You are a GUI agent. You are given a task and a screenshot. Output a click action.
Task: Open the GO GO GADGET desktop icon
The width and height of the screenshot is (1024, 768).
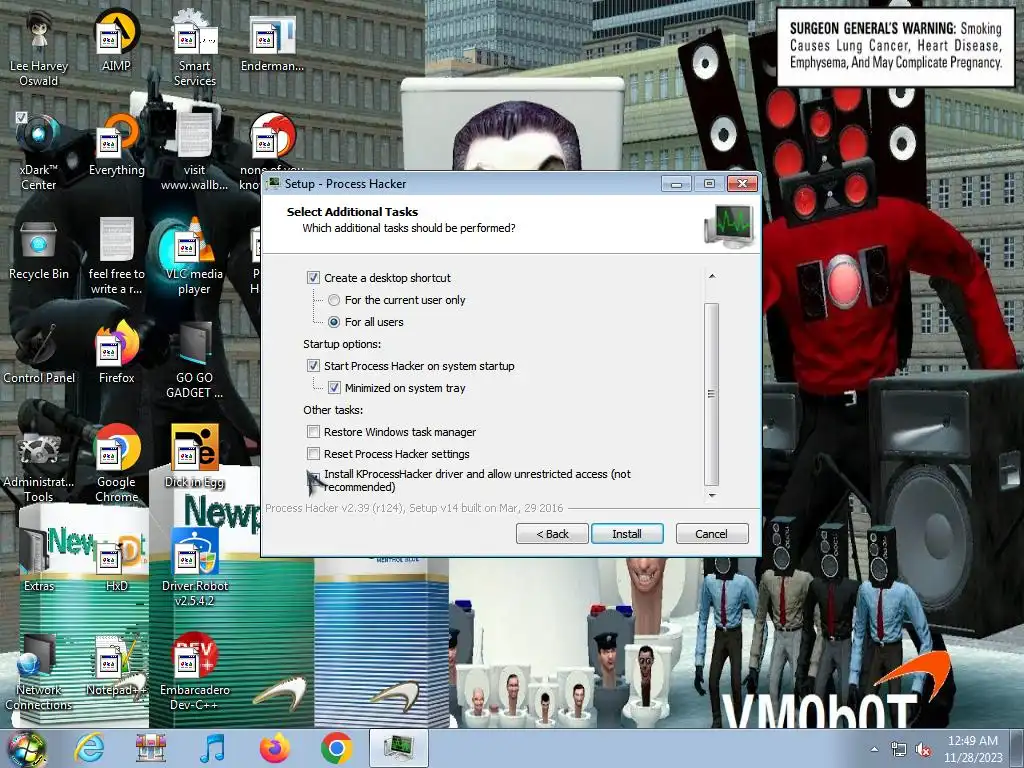(x=195, y=359)
